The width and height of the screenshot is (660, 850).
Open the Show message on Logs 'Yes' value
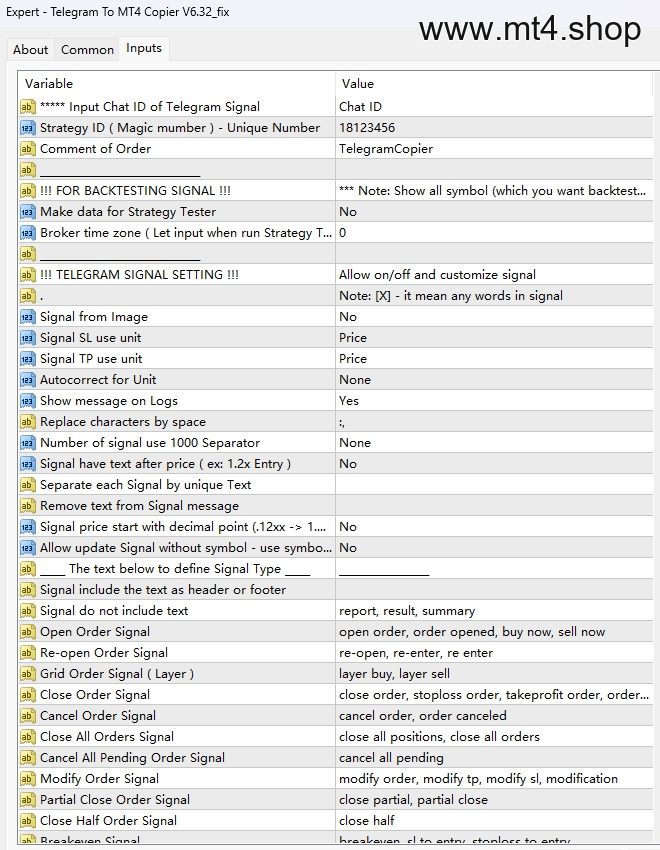point(494,401)
